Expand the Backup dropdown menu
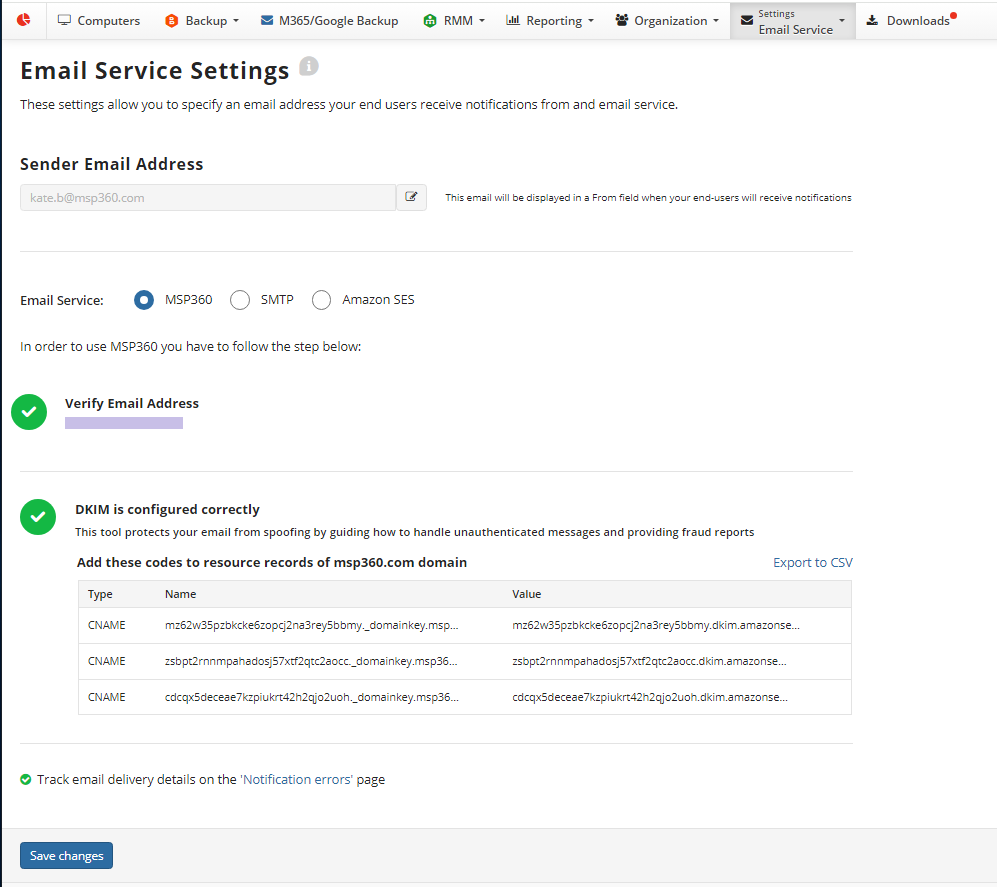 [202, 20]
